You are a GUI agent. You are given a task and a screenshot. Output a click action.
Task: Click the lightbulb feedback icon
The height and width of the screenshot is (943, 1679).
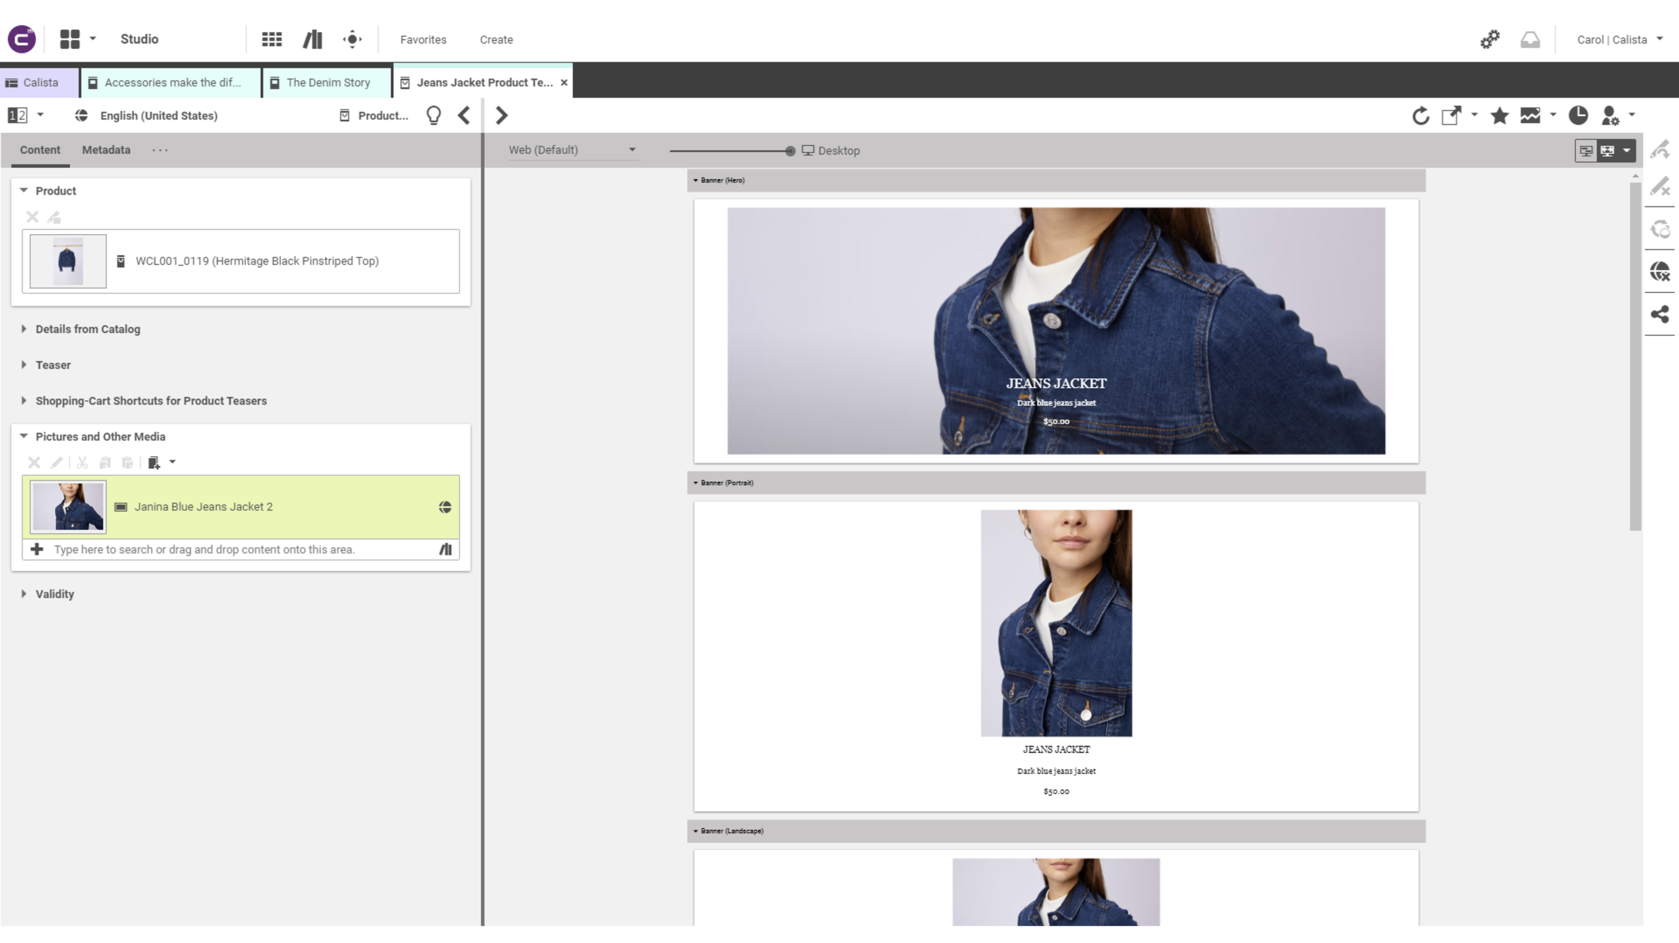434,115
